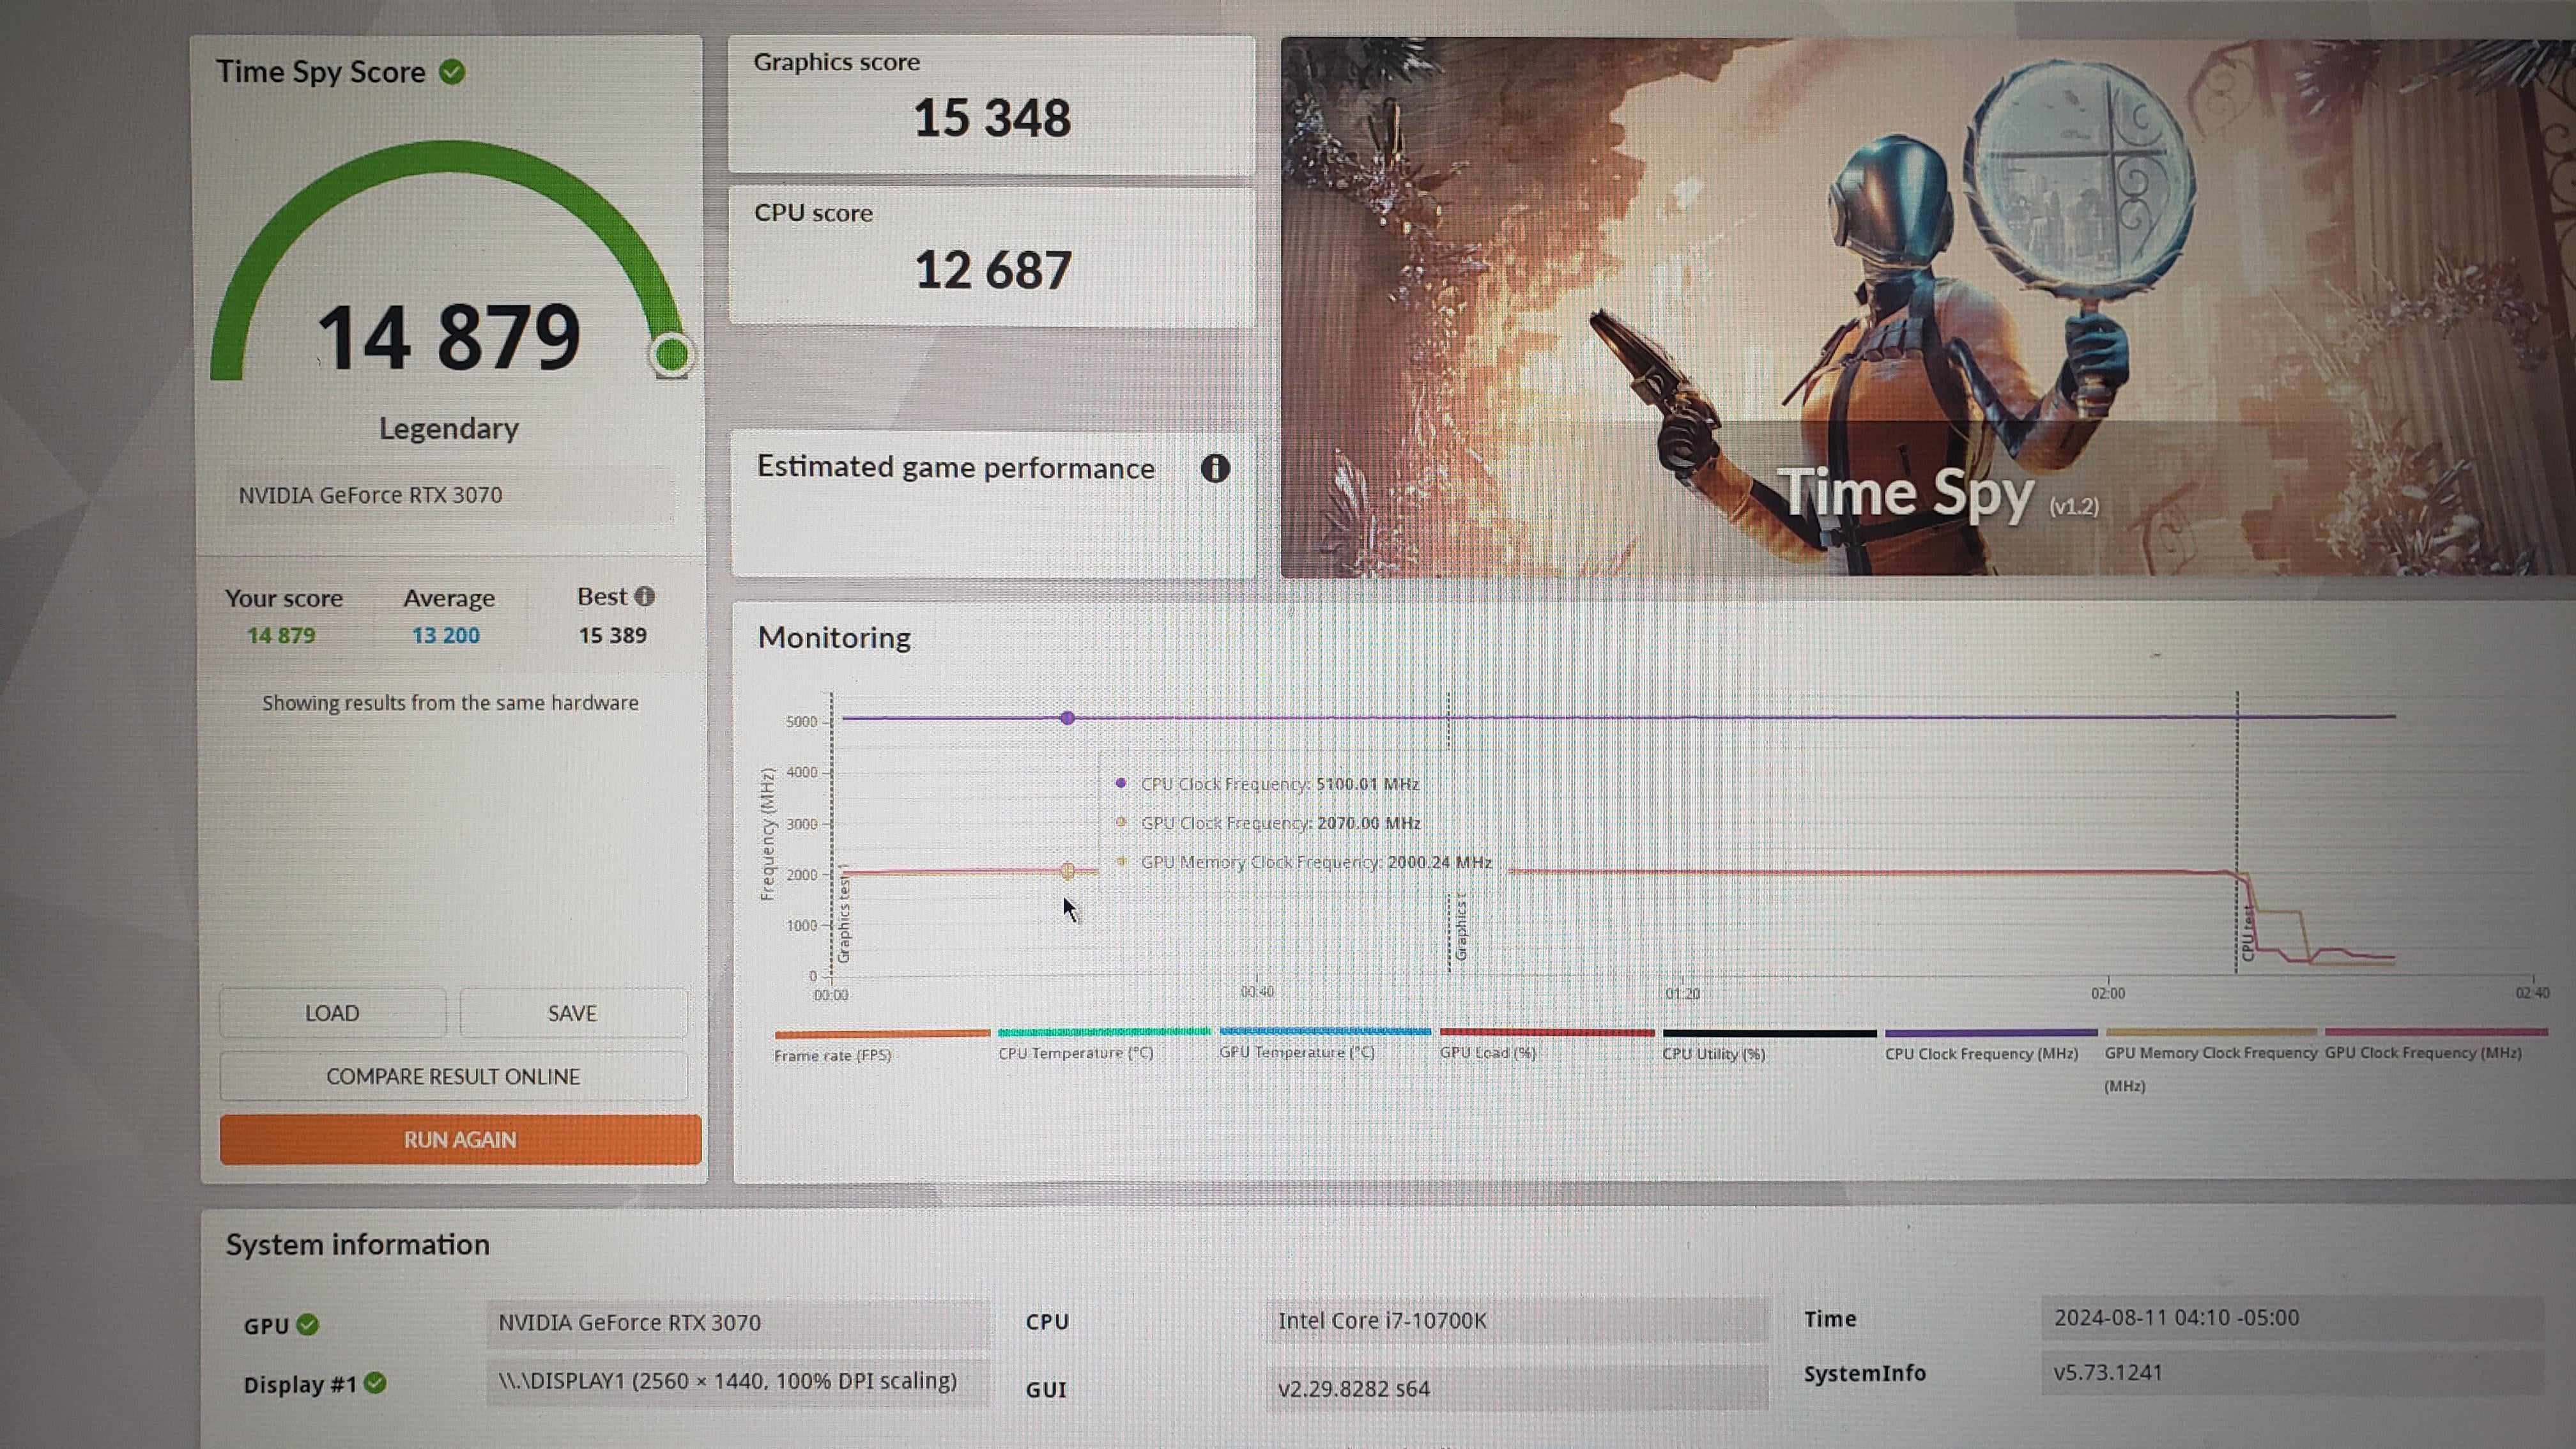
Task: Click the green checkmark beside Time Spy Score
Action: click(x=452, y=72)
